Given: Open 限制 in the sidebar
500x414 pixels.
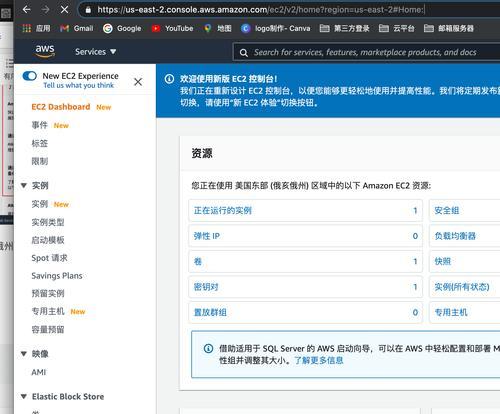Looking at the screenshot, I should [40, 161].
